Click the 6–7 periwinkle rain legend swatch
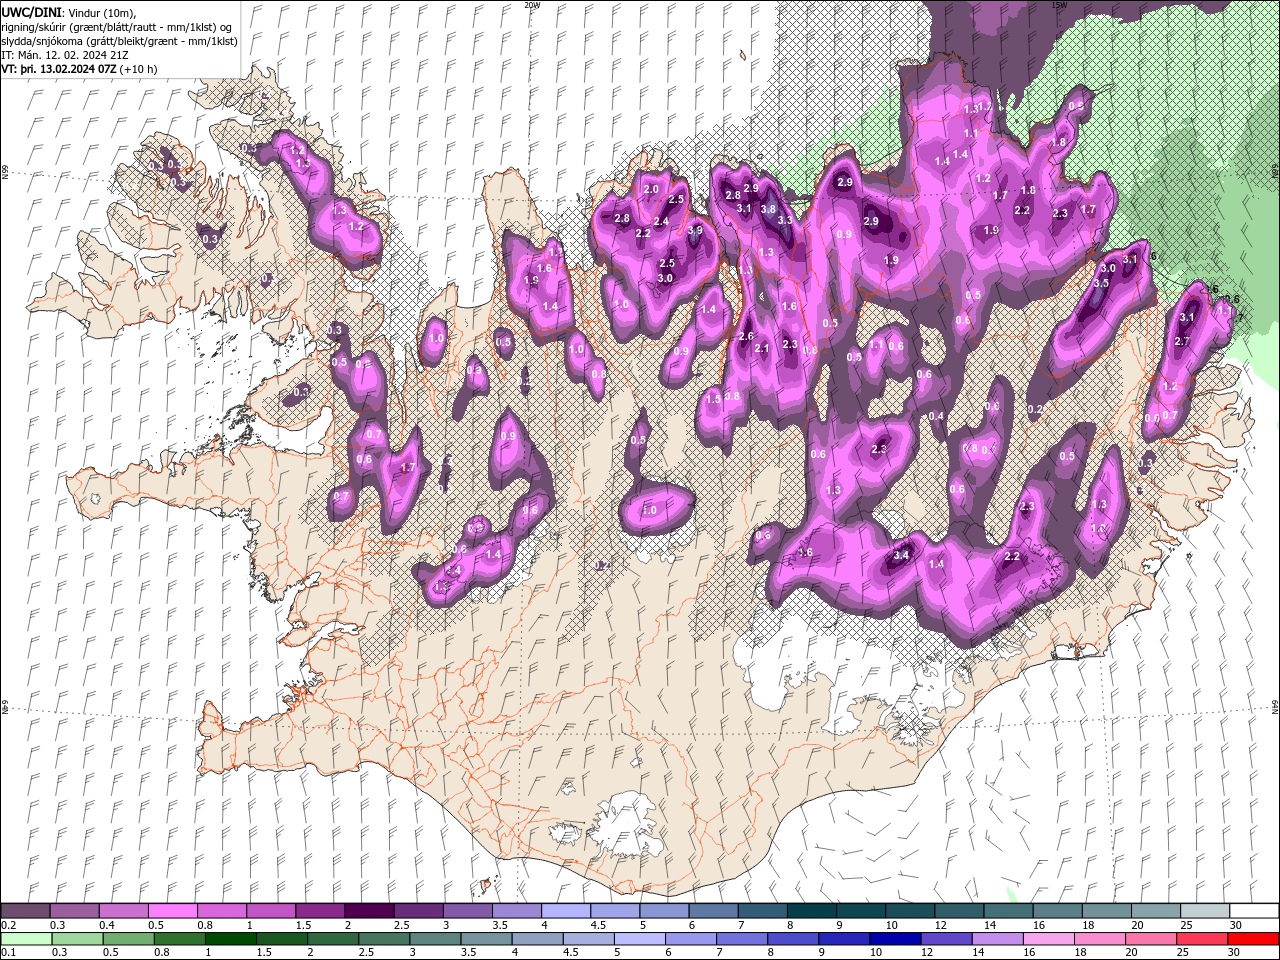1280x960 pixels. pyautogui.click(x=690, y=939)
